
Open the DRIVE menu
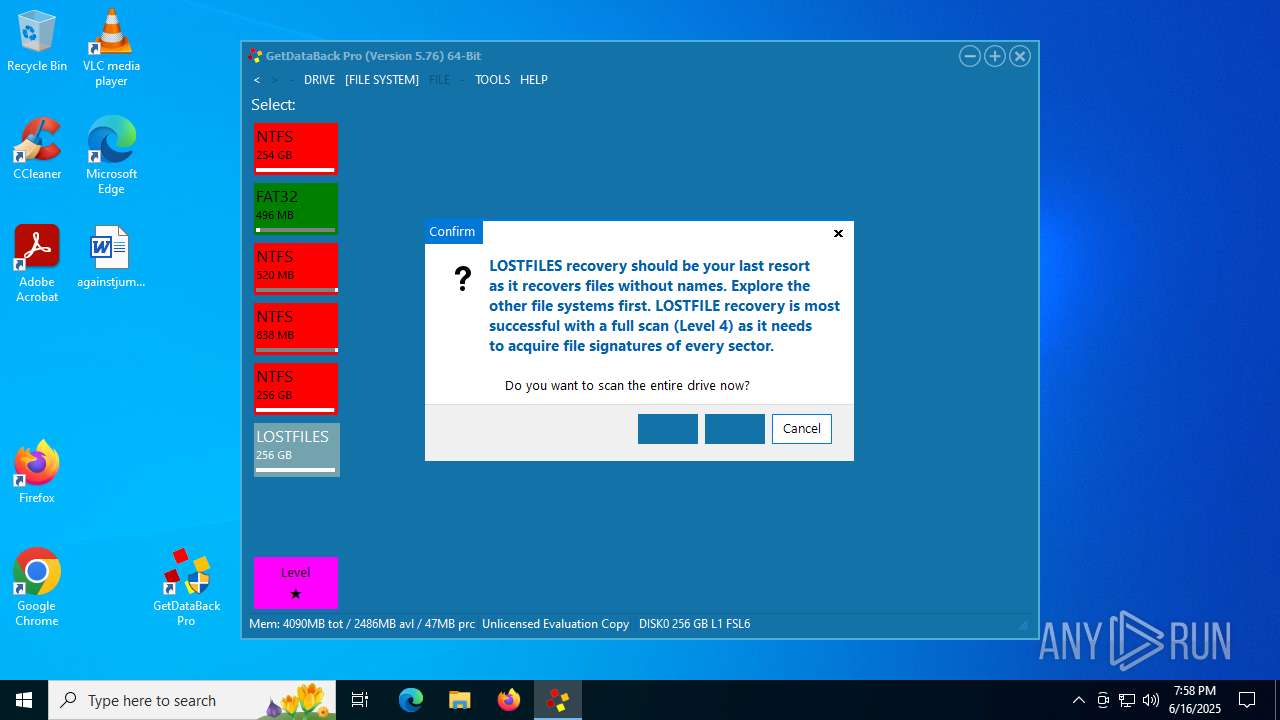tap(319, 80)
